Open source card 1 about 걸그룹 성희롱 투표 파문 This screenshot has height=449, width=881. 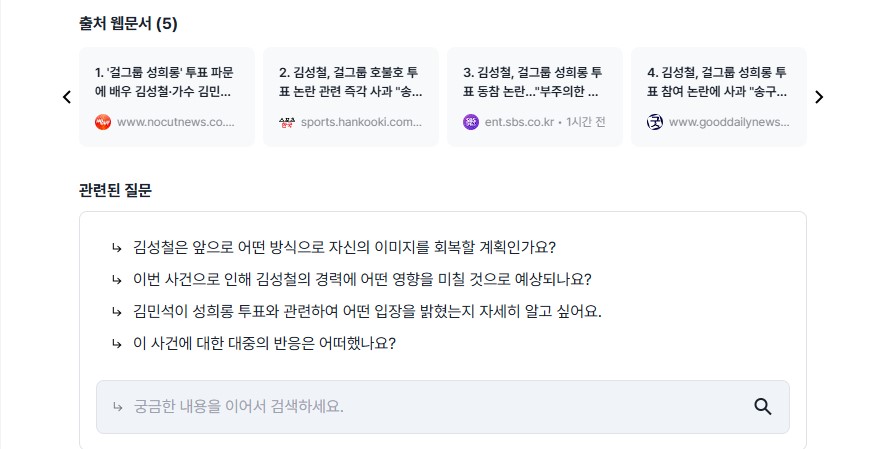click(x=167, y=97)
